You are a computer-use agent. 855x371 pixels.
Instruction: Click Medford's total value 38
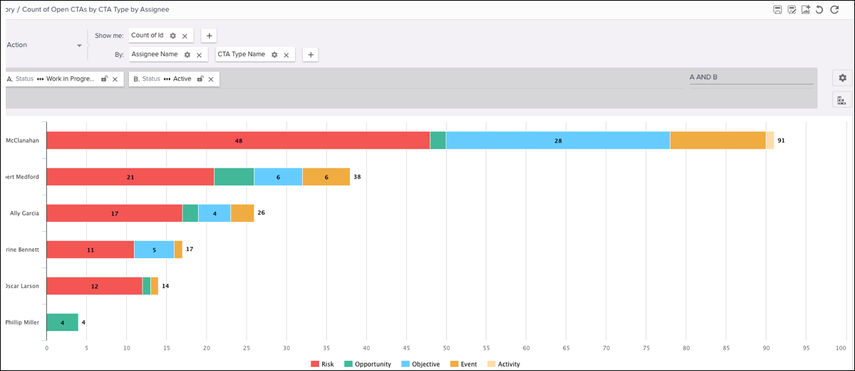coord(357,177)
